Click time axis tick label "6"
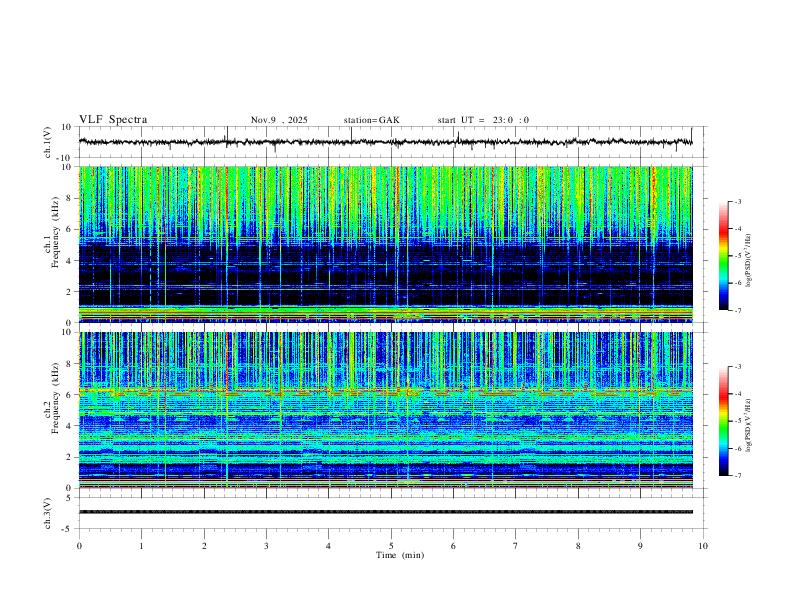The height and width of the screenshot is (612, 792). 453,546
